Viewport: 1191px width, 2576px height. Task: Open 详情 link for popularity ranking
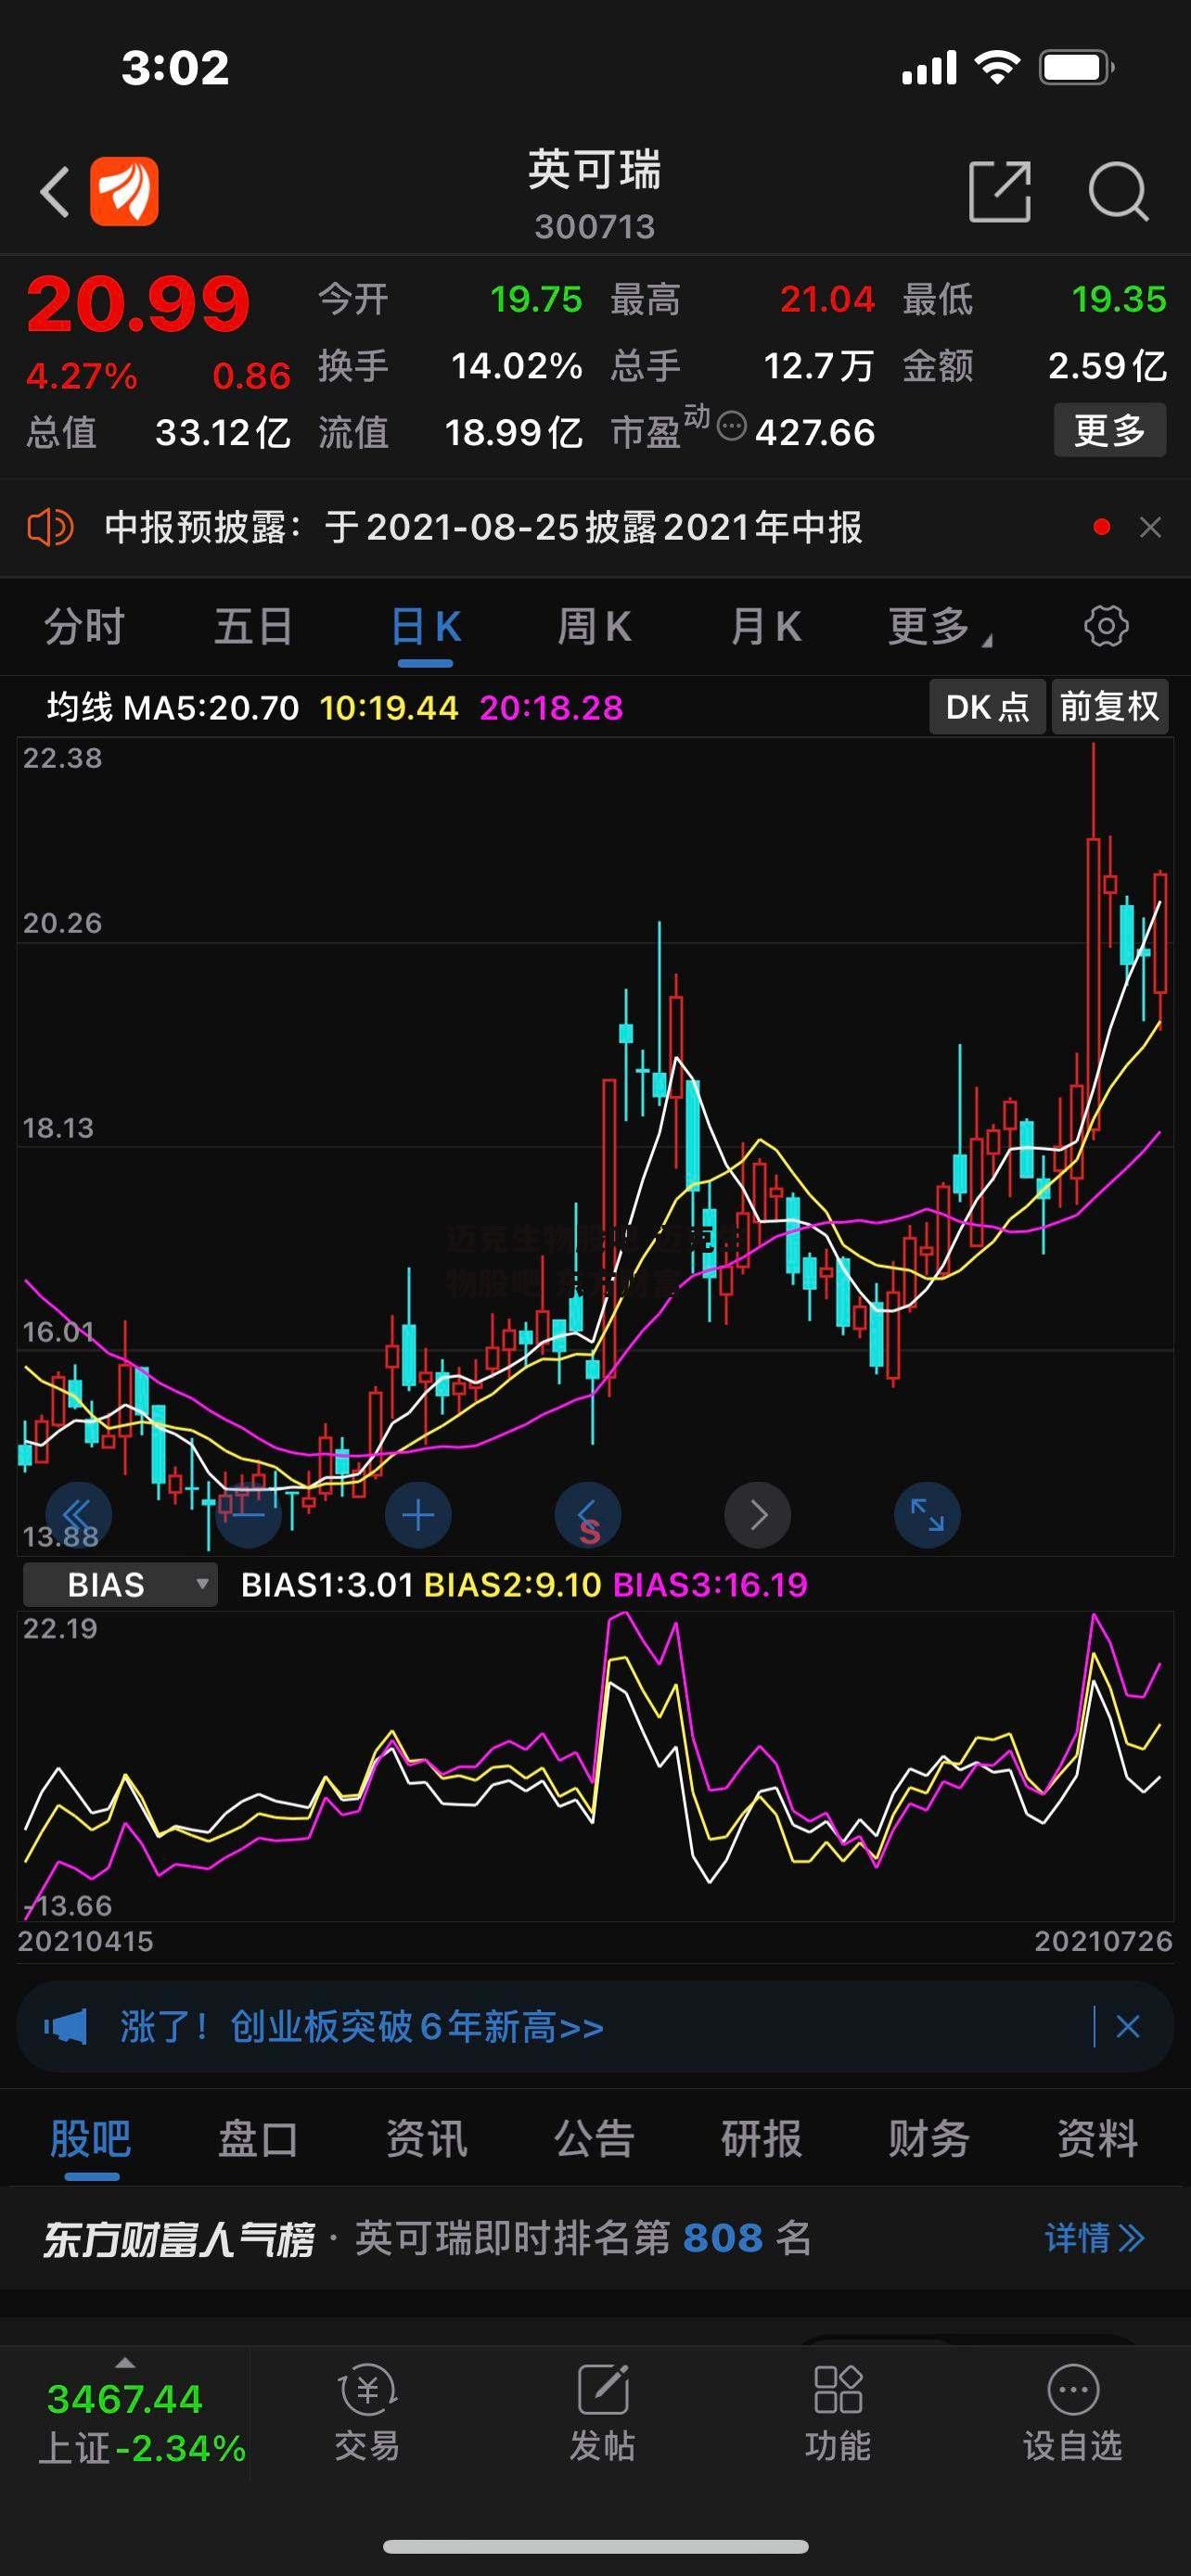click(1094, 2238)
